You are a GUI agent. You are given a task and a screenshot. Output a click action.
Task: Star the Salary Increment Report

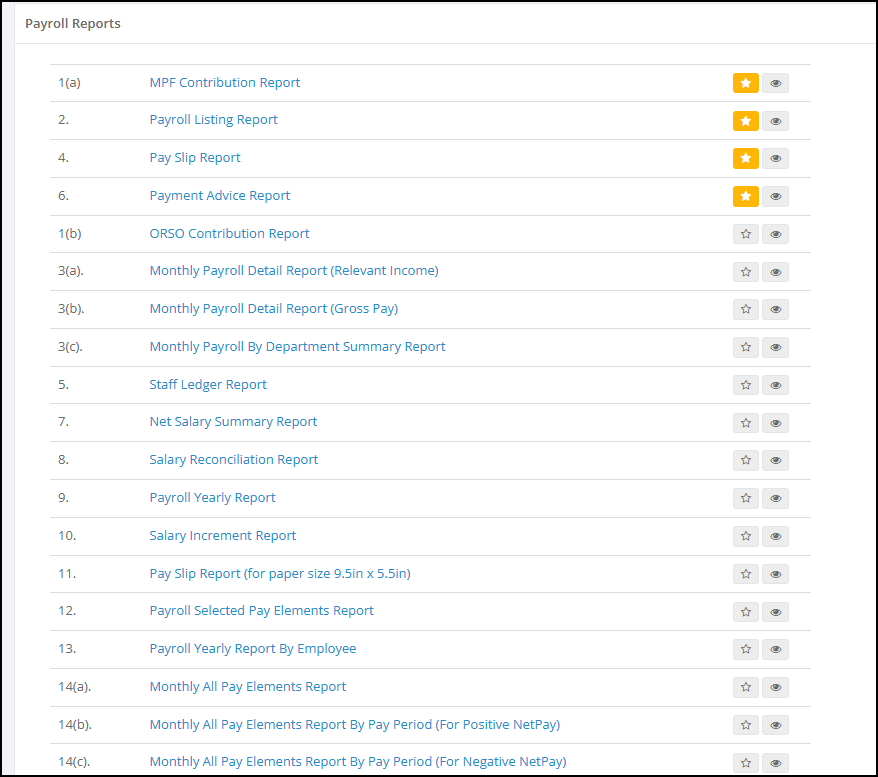coord(745,536)
